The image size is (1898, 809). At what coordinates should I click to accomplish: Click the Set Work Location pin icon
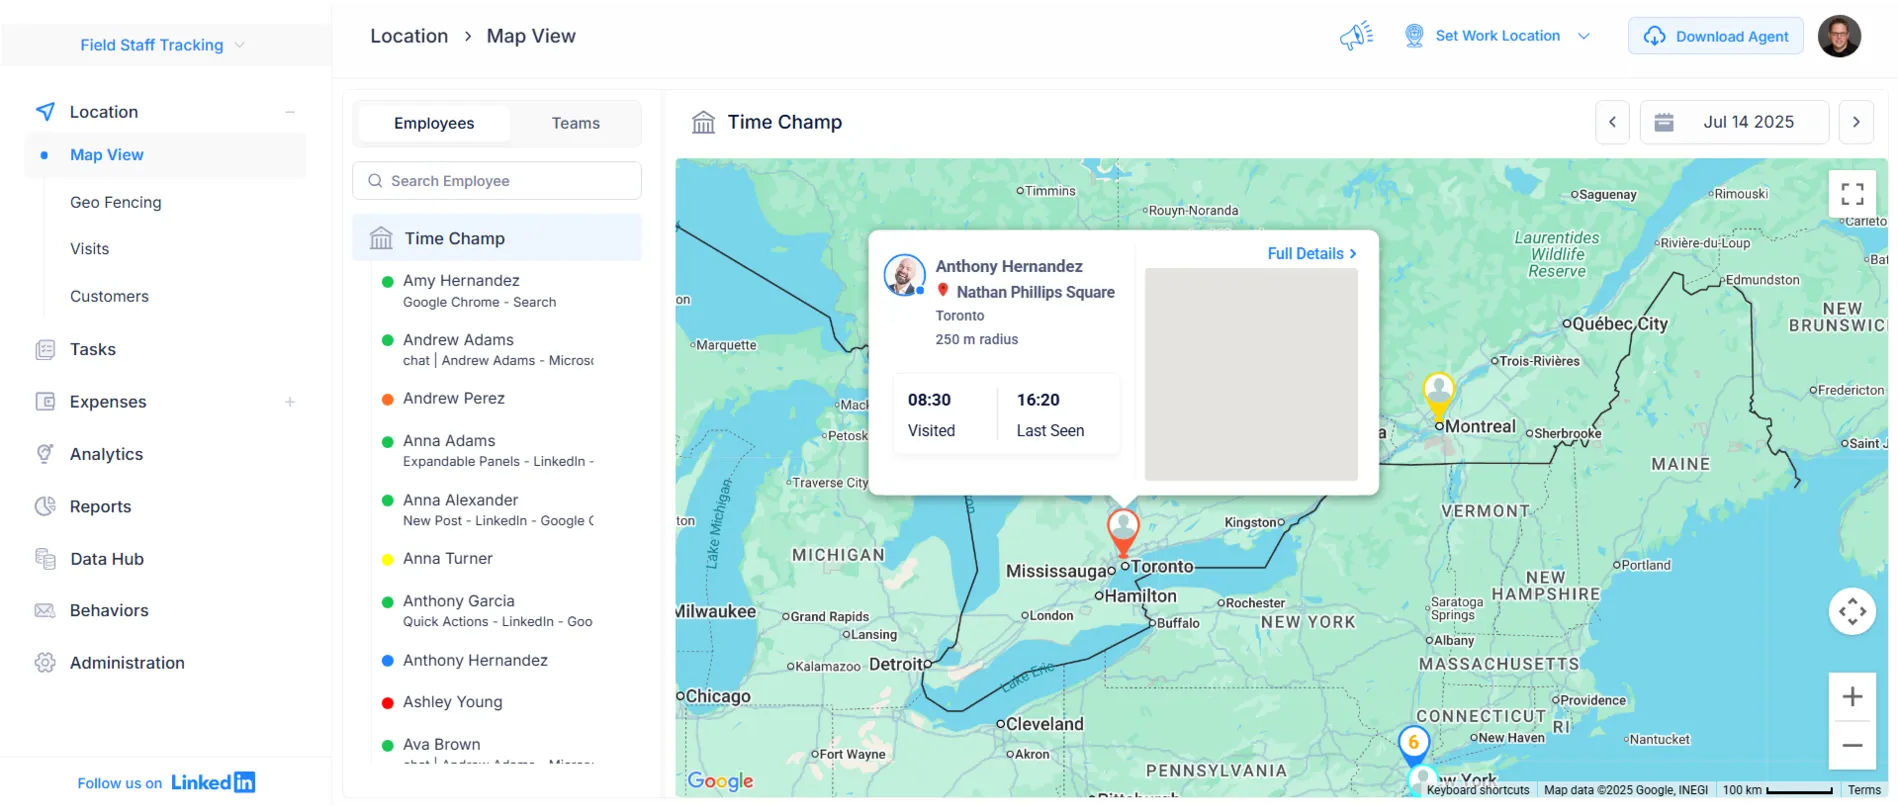pyautogui.click(x=1414, y=36)
